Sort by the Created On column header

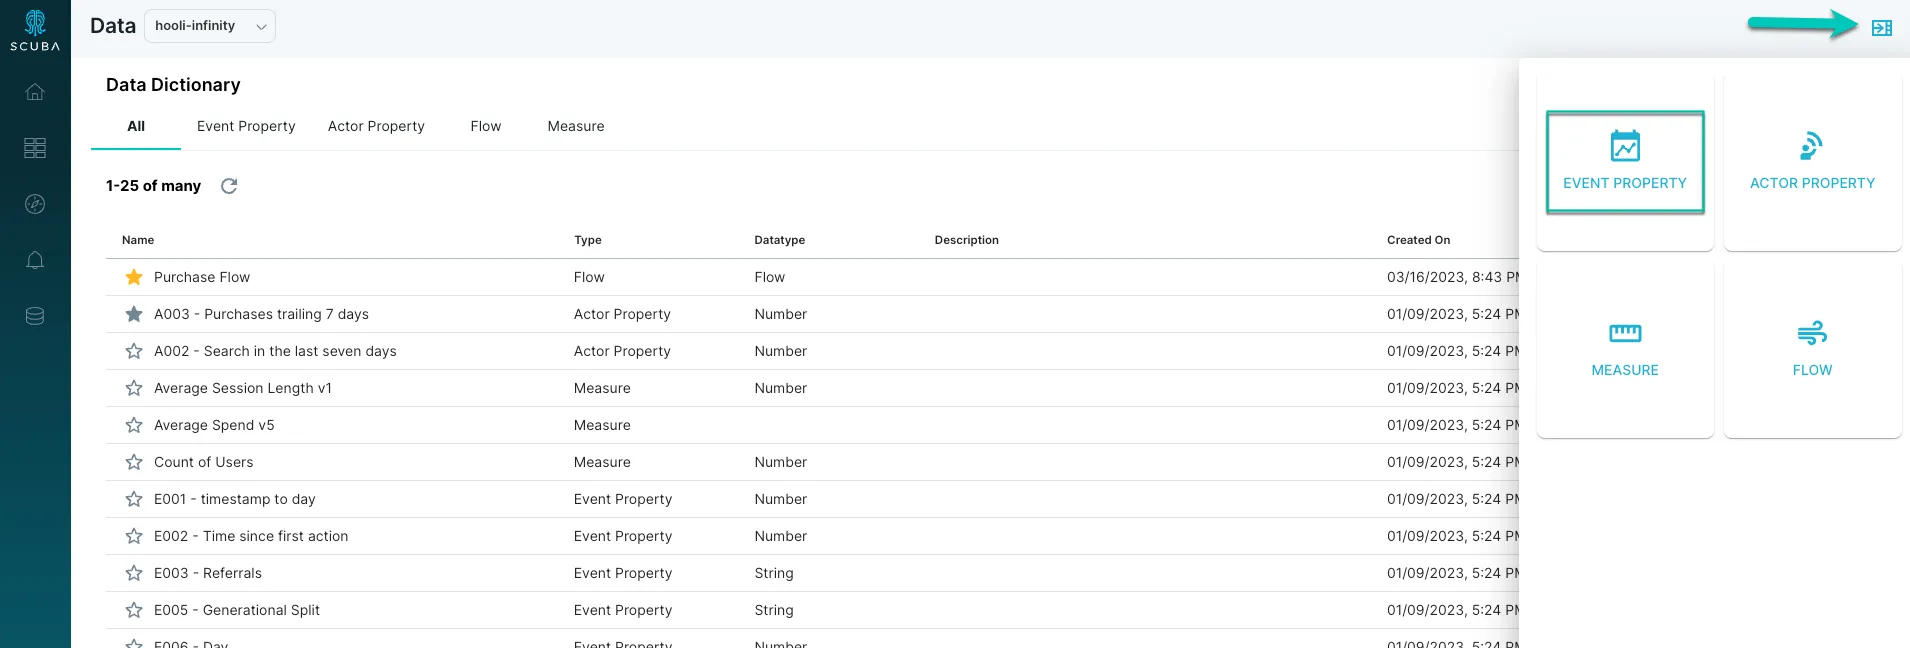point(1418,240)
